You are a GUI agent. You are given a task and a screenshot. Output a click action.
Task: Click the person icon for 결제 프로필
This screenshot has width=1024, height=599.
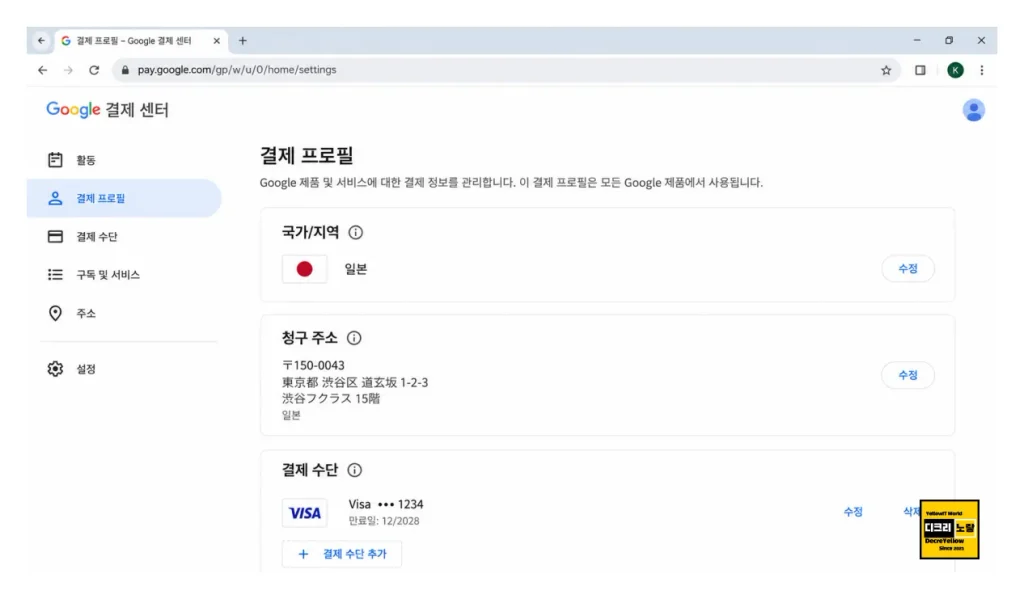coord(56,198)
